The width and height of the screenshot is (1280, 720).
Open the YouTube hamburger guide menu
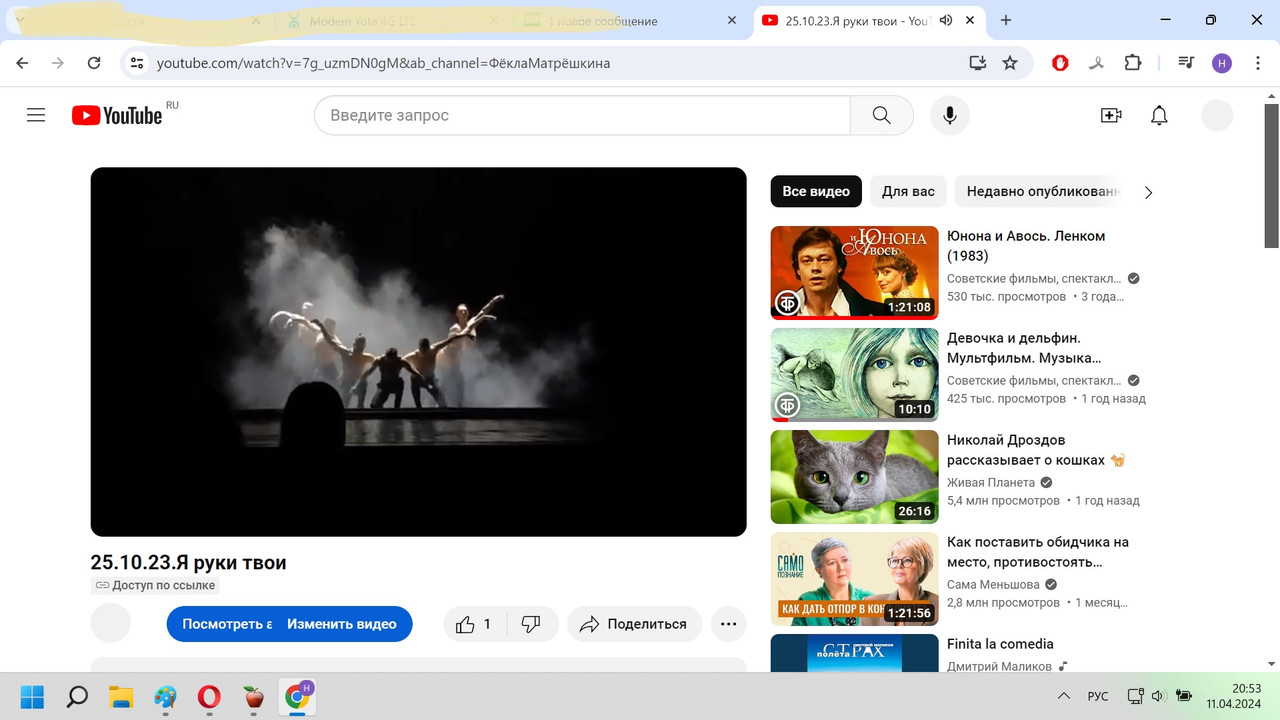click(x=36, y=115)
